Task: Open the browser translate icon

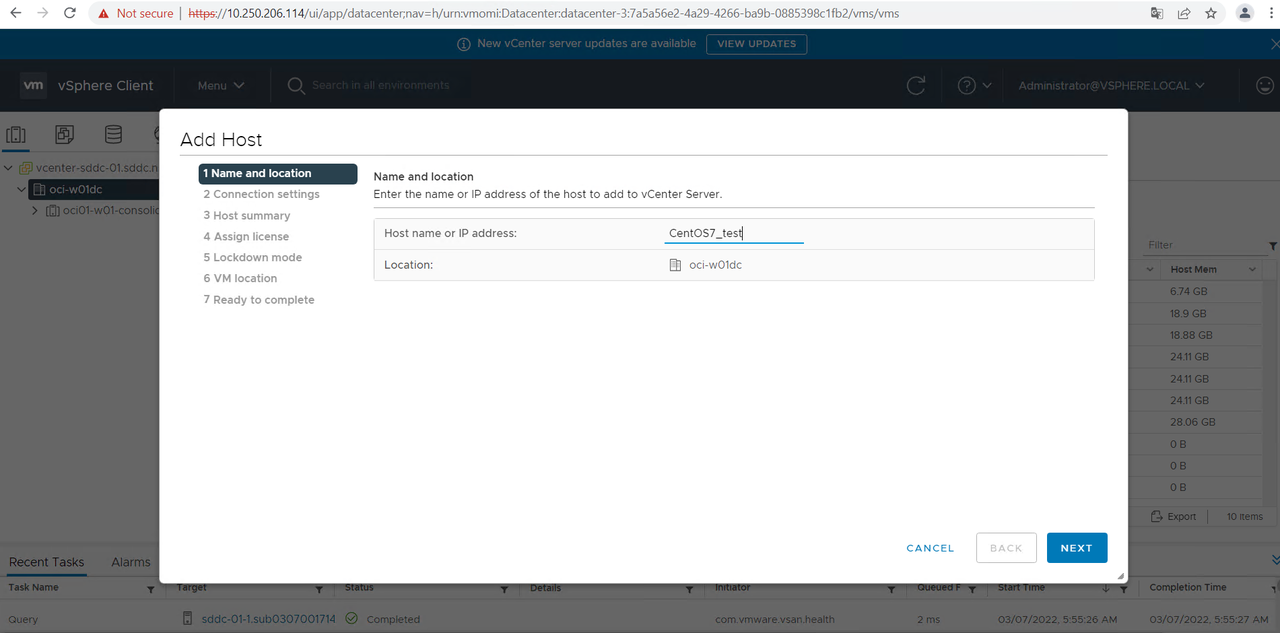Action: pos(1157,13)
